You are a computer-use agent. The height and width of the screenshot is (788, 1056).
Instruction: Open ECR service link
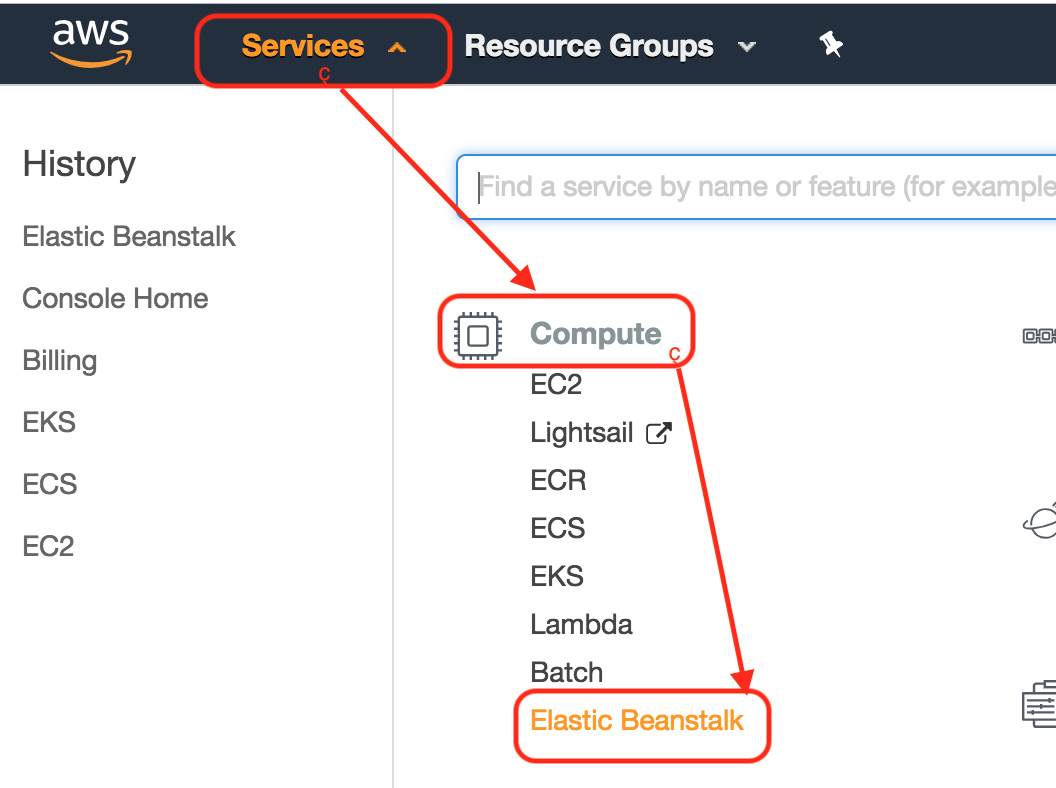tap(558, 481)
